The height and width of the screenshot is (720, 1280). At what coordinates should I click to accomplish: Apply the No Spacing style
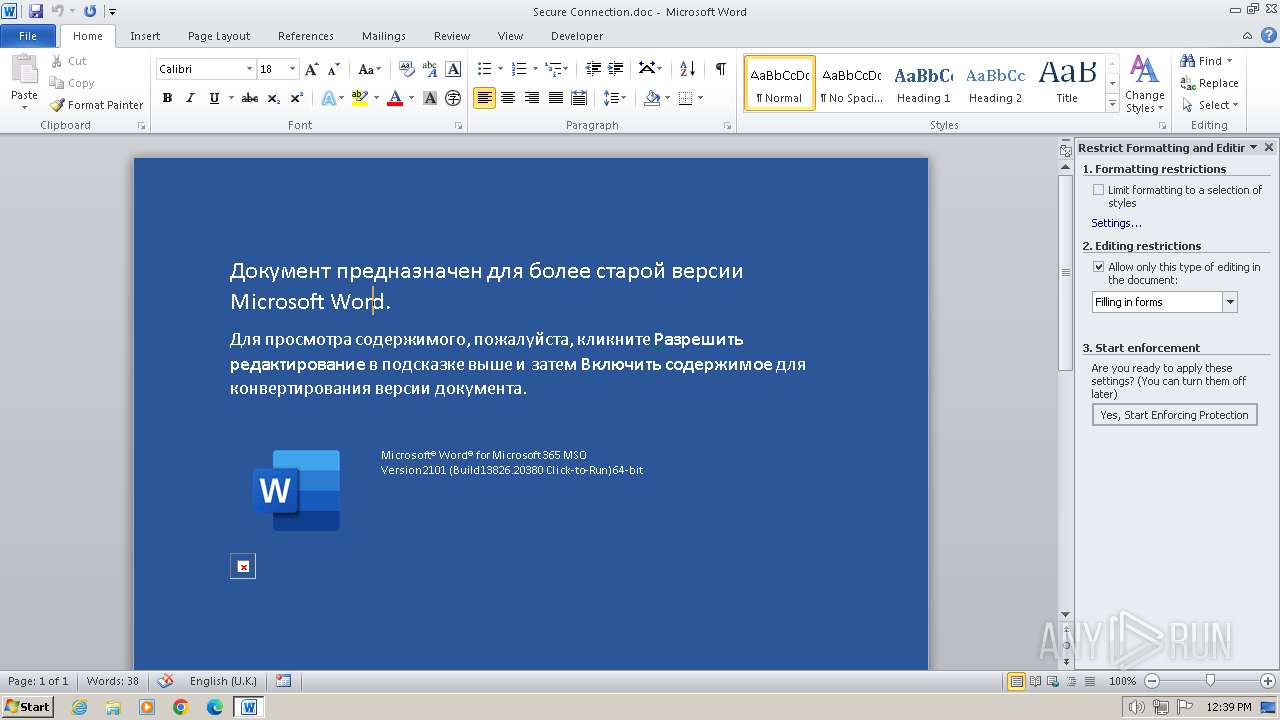coord(851,83)
